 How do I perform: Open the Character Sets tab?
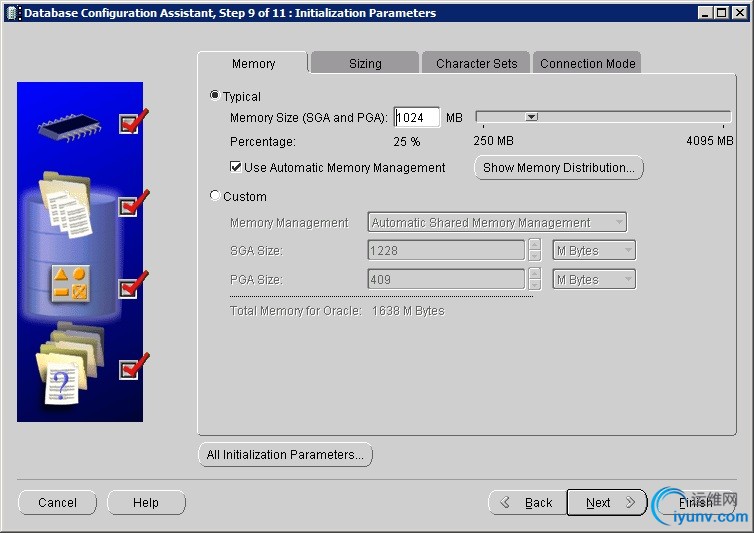coord(476,63)
